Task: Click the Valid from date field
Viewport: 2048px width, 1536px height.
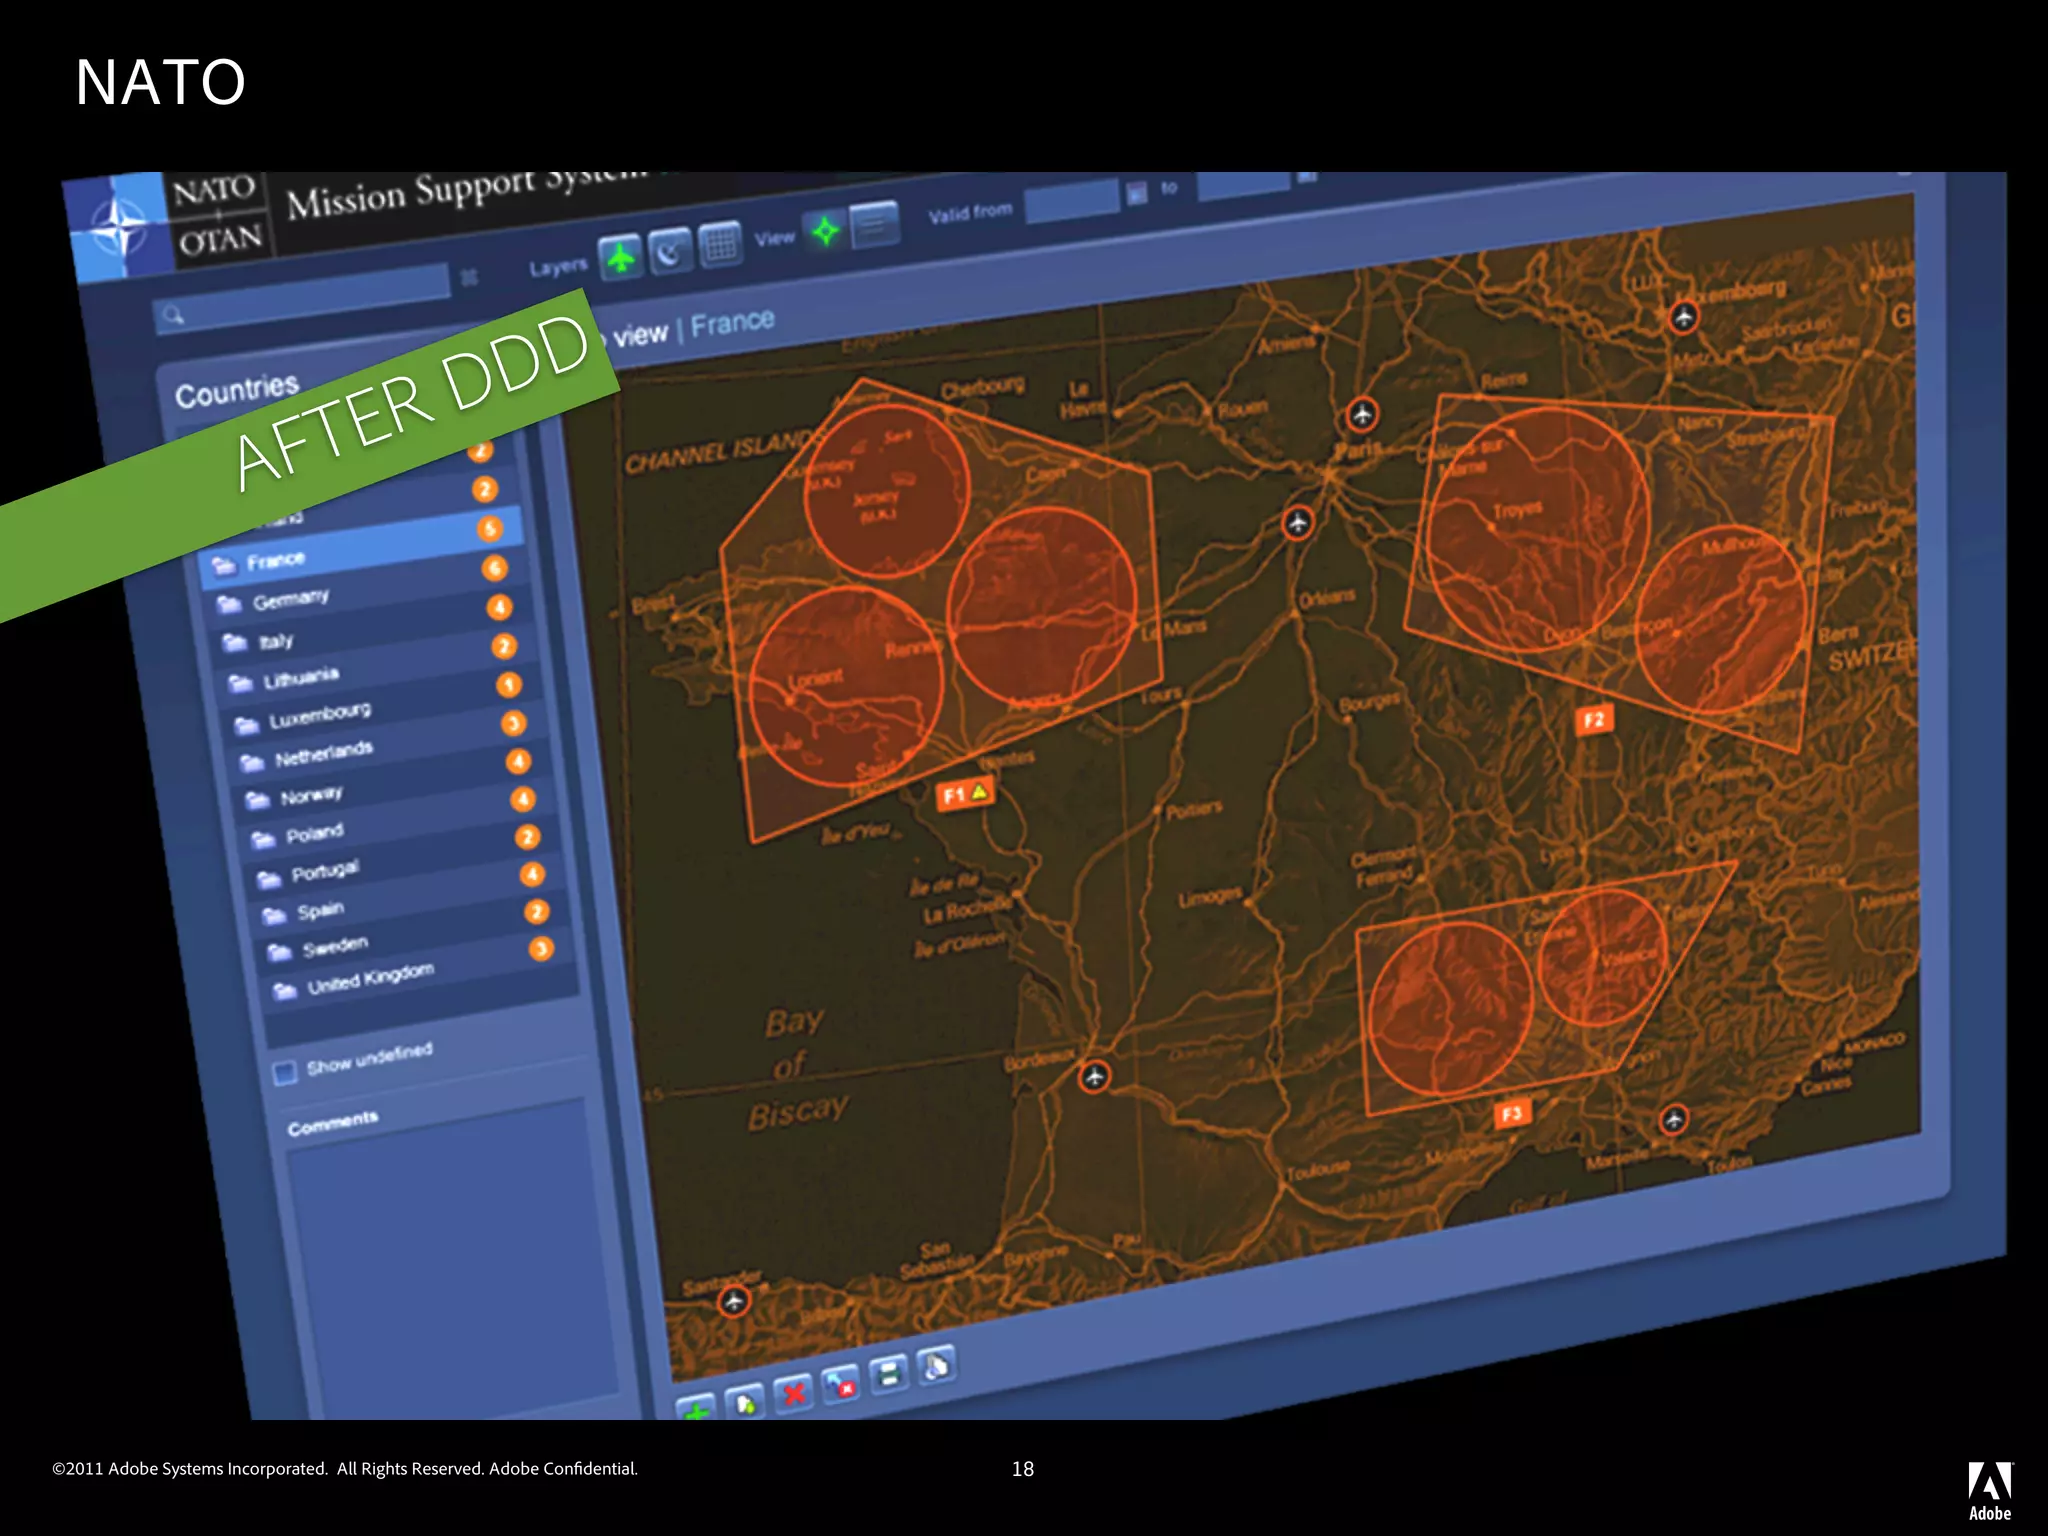Action: tap(1072, 201)
